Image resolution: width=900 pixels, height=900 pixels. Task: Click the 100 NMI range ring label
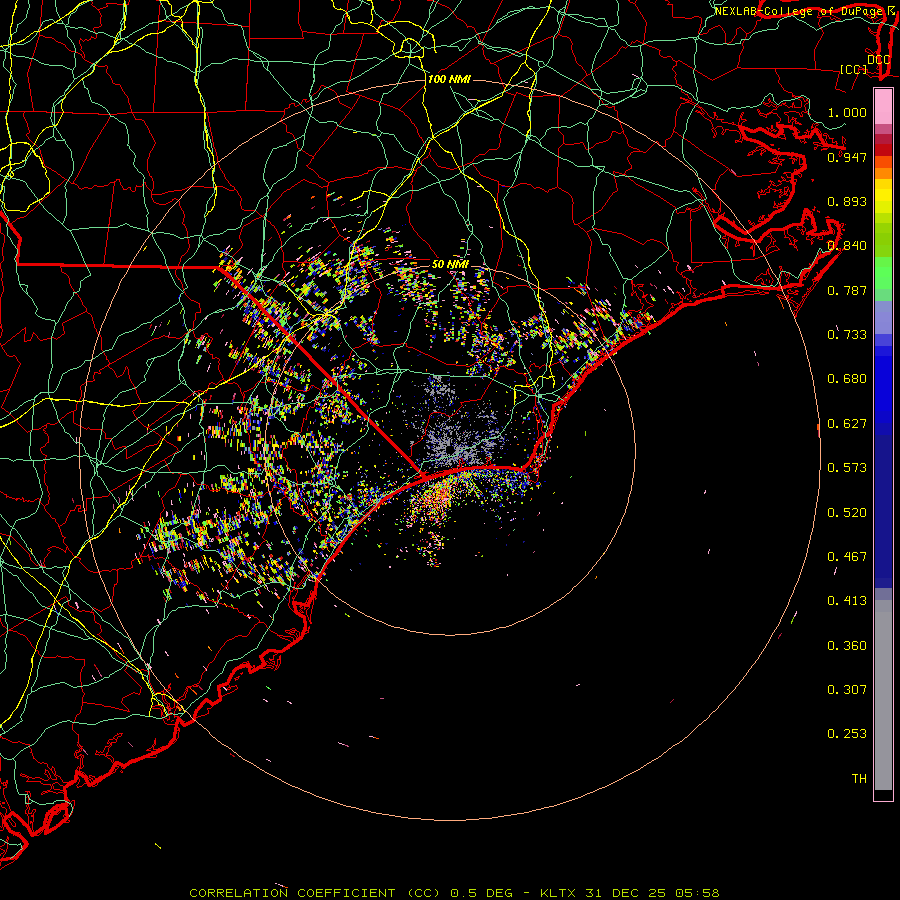(449, 79)
